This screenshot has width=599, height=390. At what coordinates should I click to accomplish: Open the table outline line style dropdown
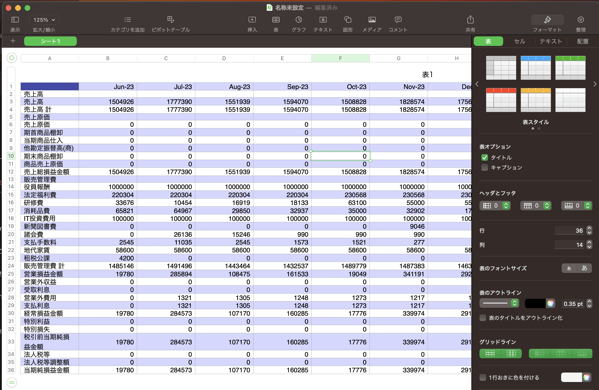coord(499,303)
